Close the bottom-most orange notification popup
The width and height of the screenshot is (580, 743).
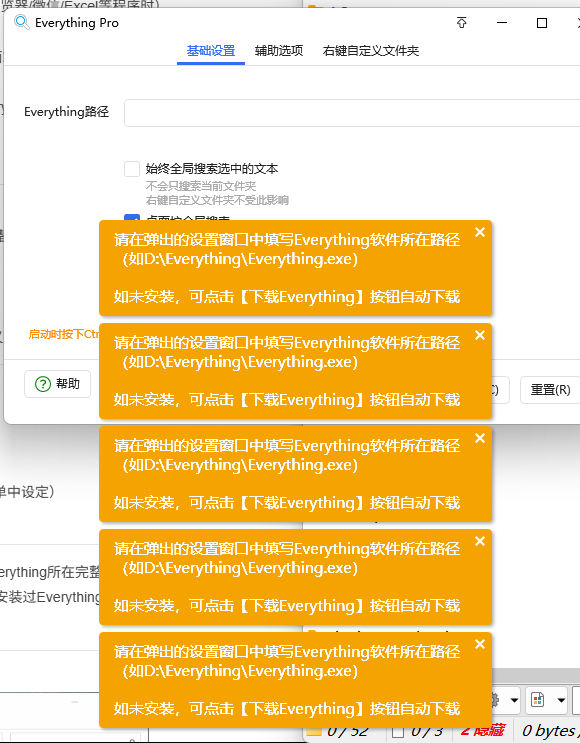click(x=480, y=644)
